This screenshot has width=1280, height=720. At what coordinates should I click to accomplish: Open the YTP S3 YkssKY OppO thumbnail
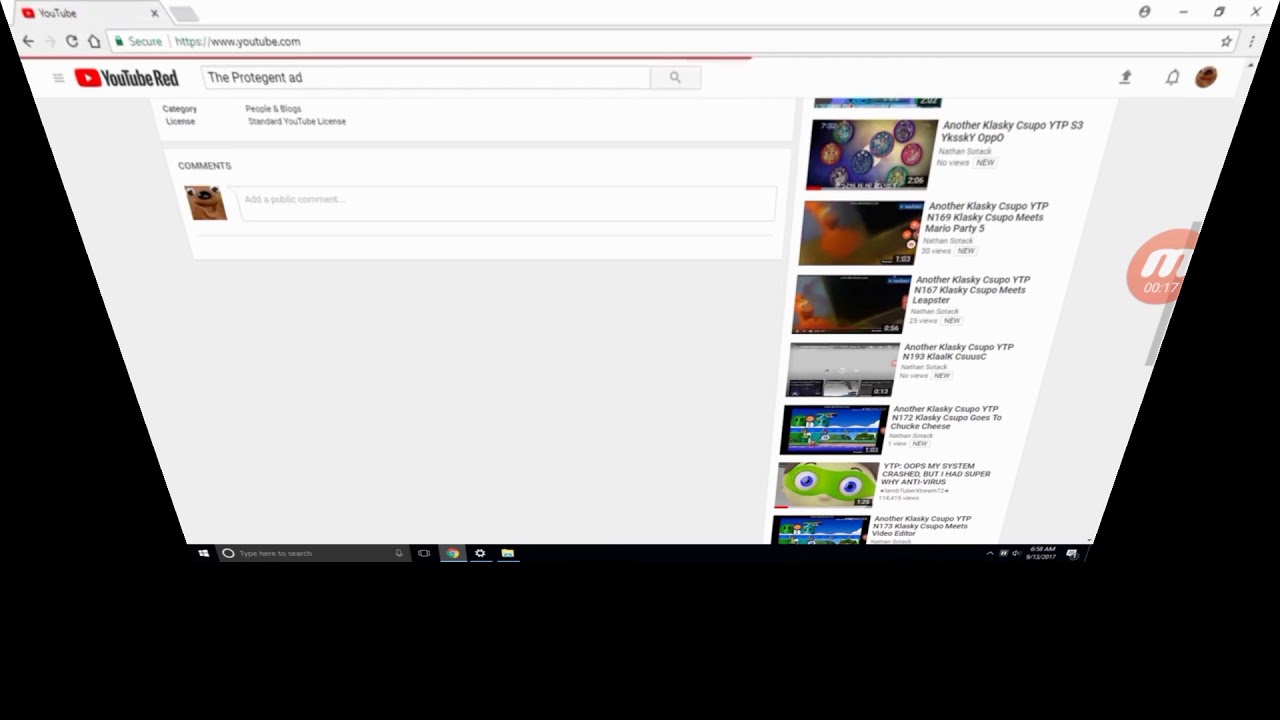click(872, 154)
